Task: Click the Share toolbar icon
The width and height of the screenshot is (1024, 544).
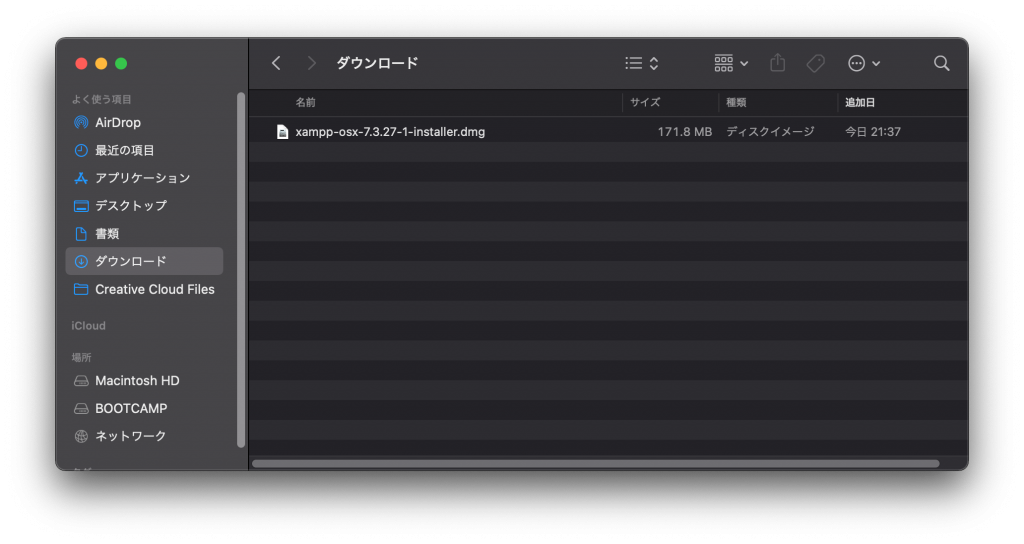Action: pyautogui.click(x=778, y=63)
